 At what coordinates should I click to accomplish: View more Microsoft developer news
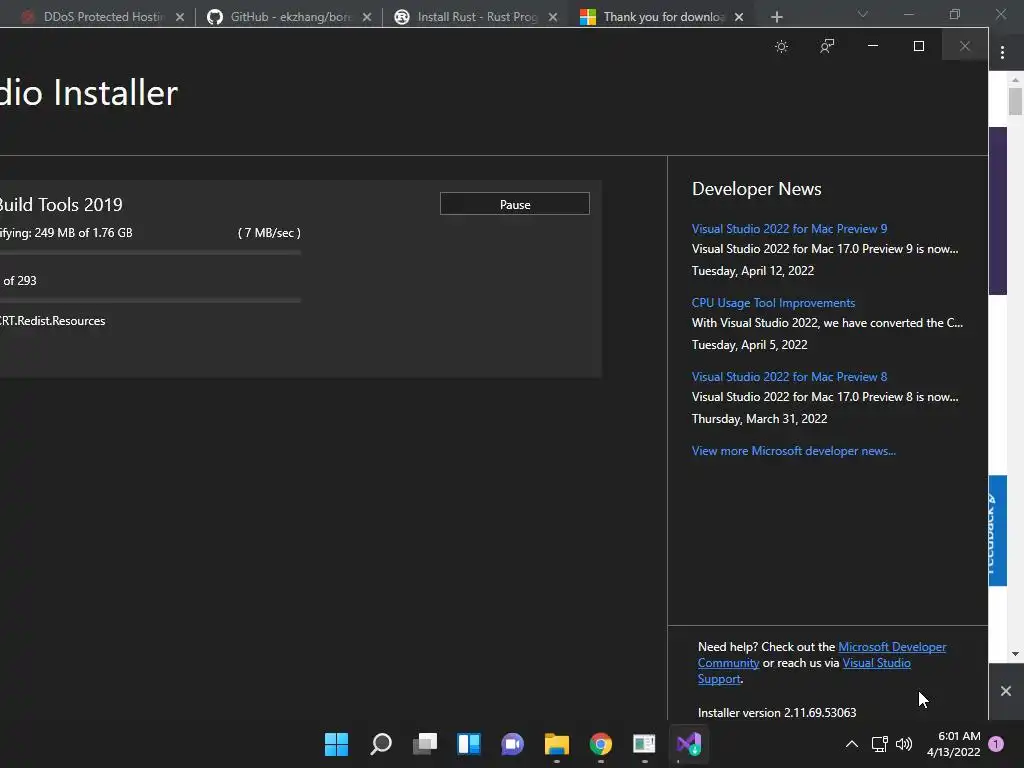793,451
